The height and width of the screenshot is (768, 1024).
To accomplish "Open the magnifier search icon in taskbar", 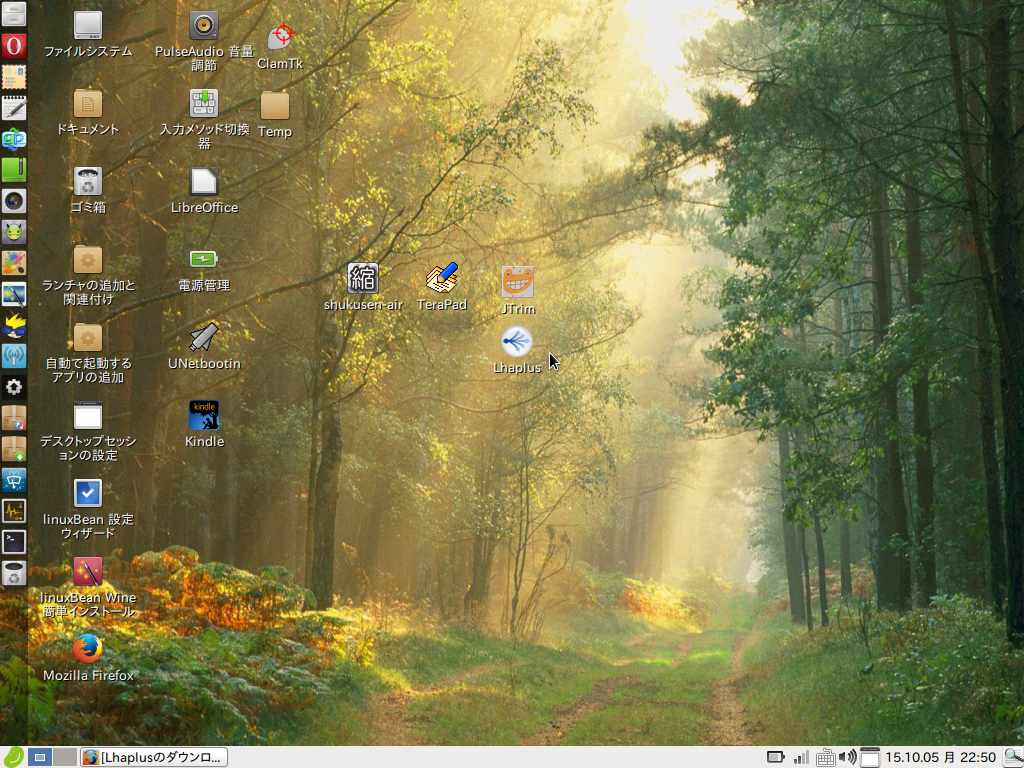I will pos(1013,758).
